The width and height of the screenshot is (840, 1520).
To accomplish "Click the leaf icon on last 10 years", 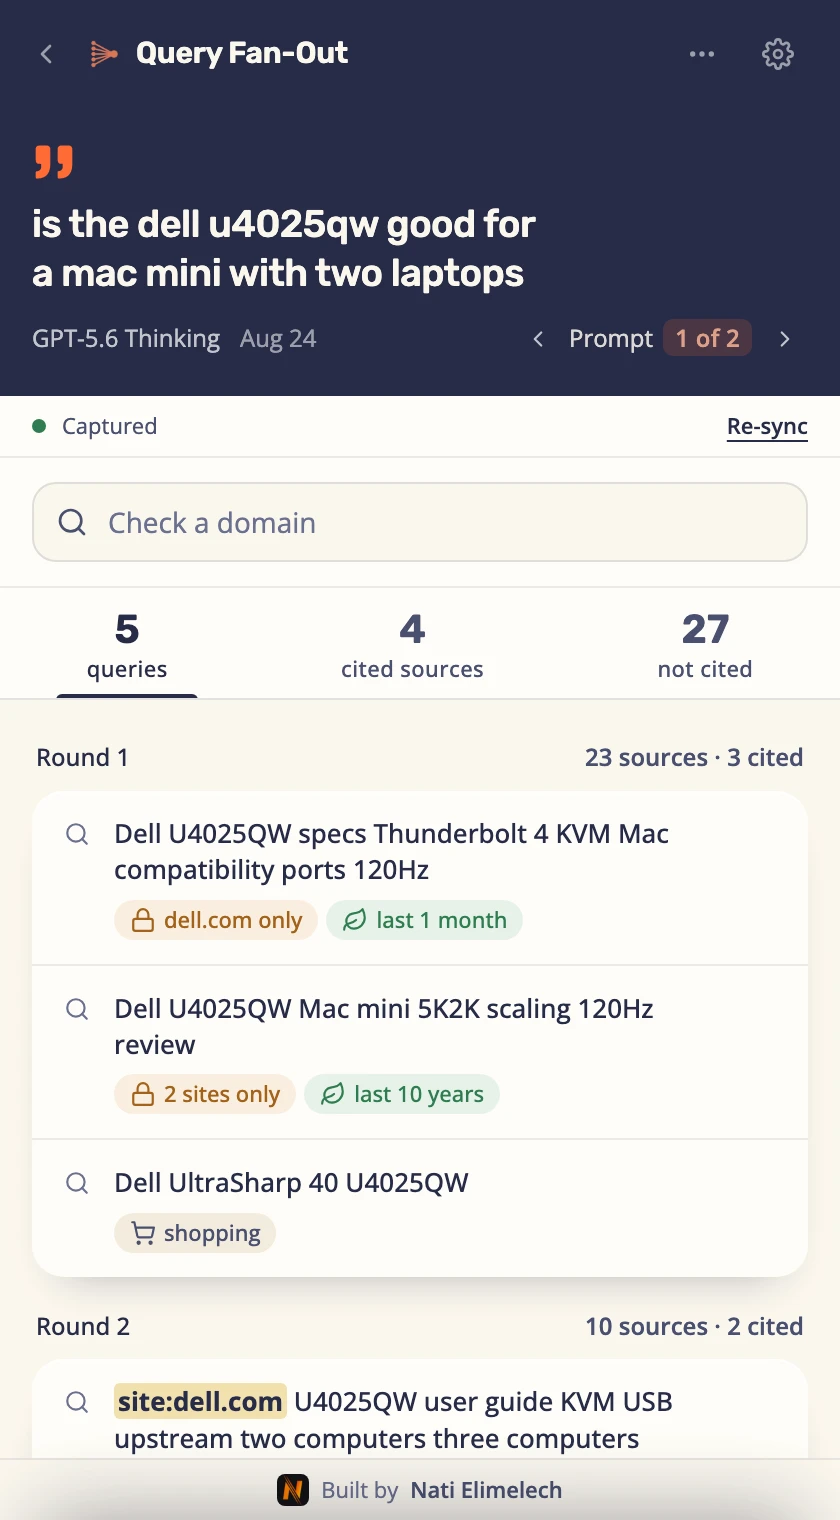I will tap(332, 1095).
